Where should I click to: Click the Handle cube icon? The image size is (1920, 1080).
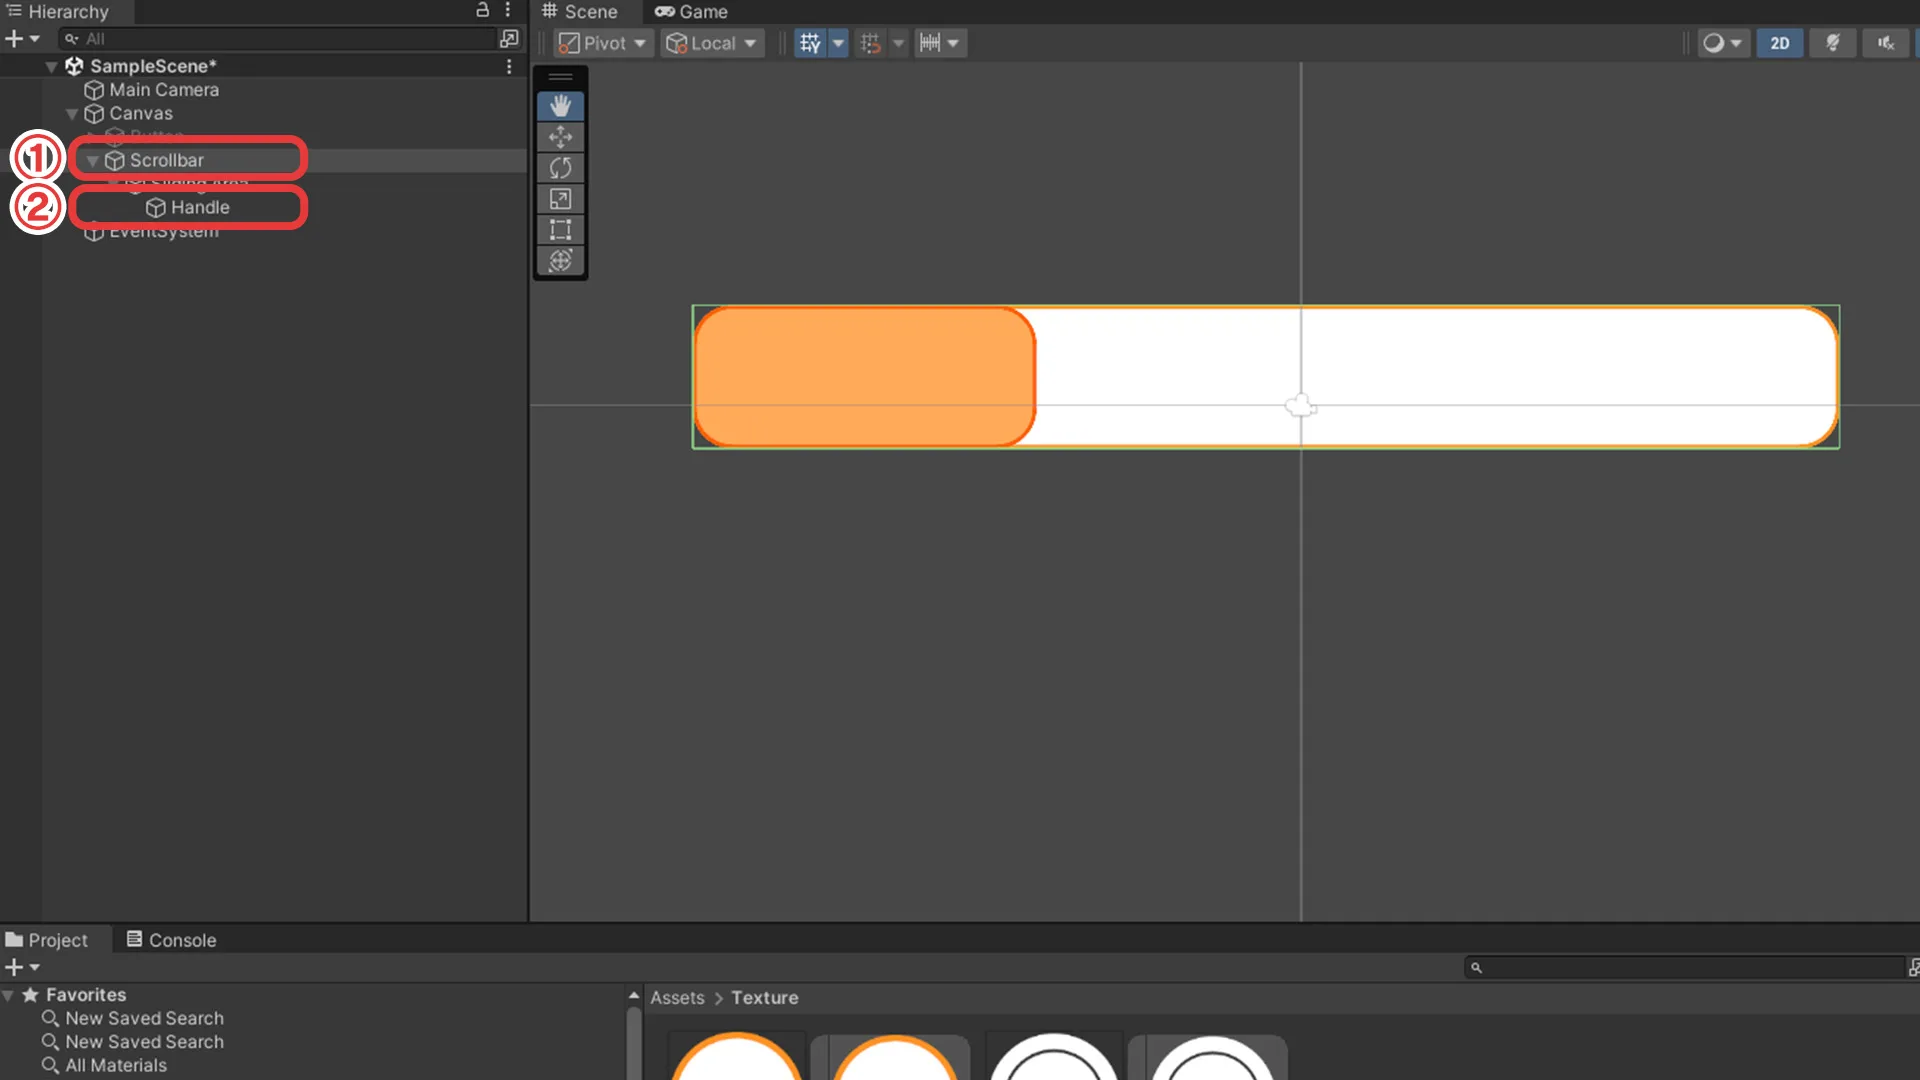tap(156, 208)
